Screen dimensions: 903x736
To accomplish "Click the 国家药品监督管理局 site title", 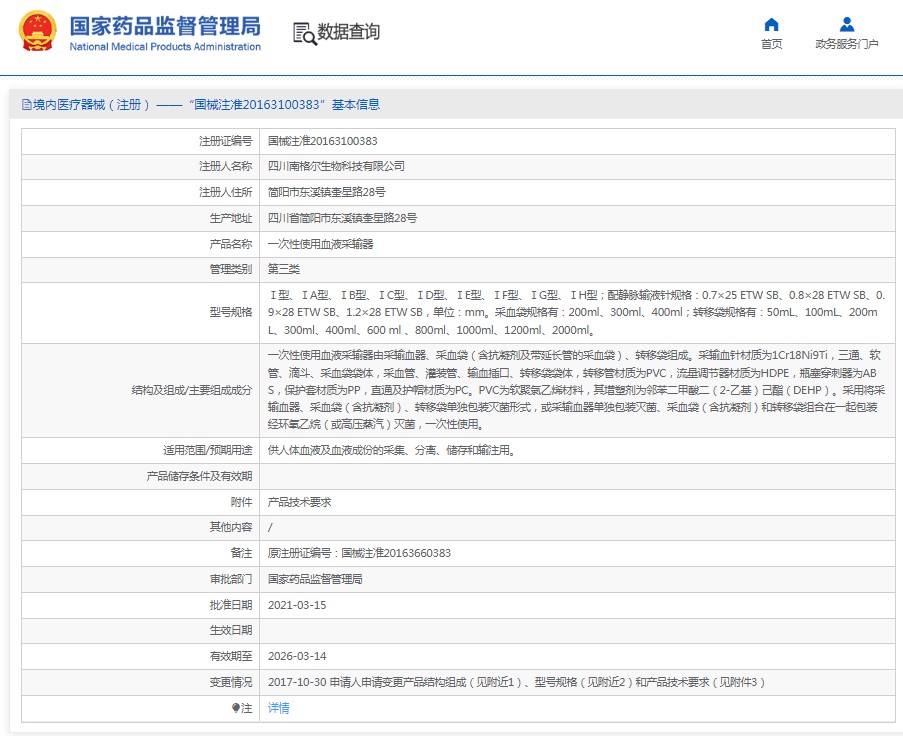I will [x=165, y=25].
